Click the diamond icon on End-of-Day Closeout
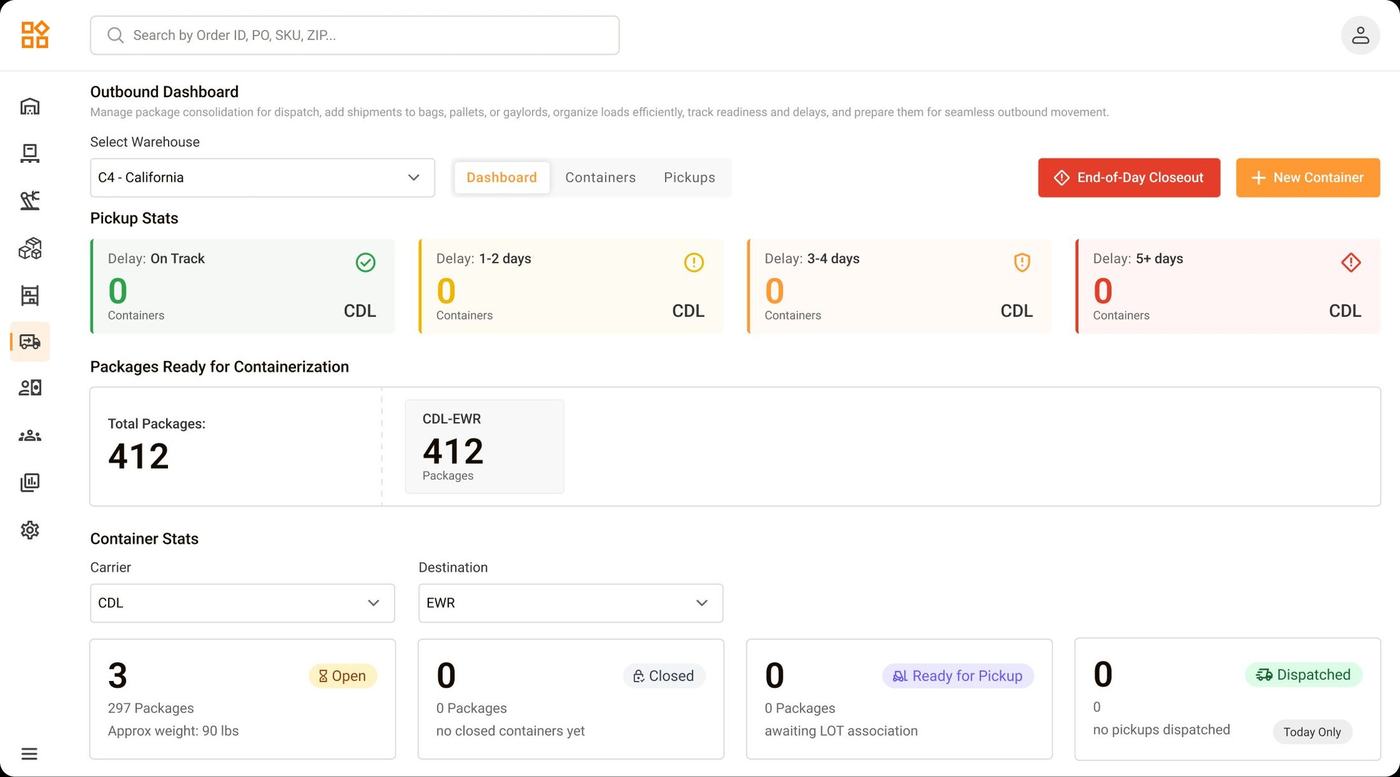Image resolution: width=1400 pixels, height=777 pixels. pos(1062,178)
